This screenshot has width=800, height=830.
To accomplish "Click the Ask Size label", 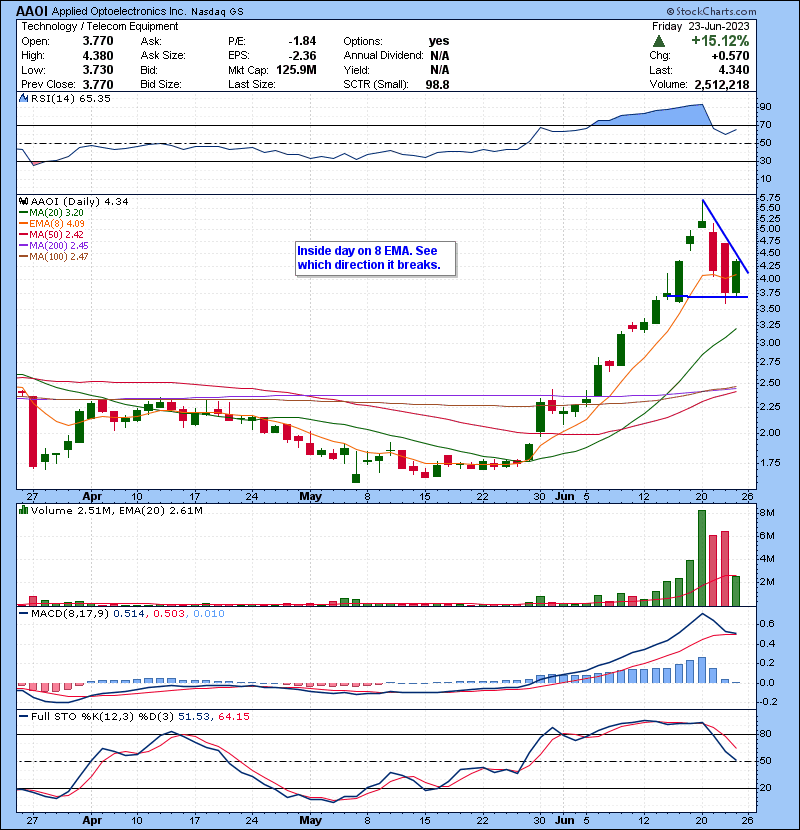I will (163, 56).
